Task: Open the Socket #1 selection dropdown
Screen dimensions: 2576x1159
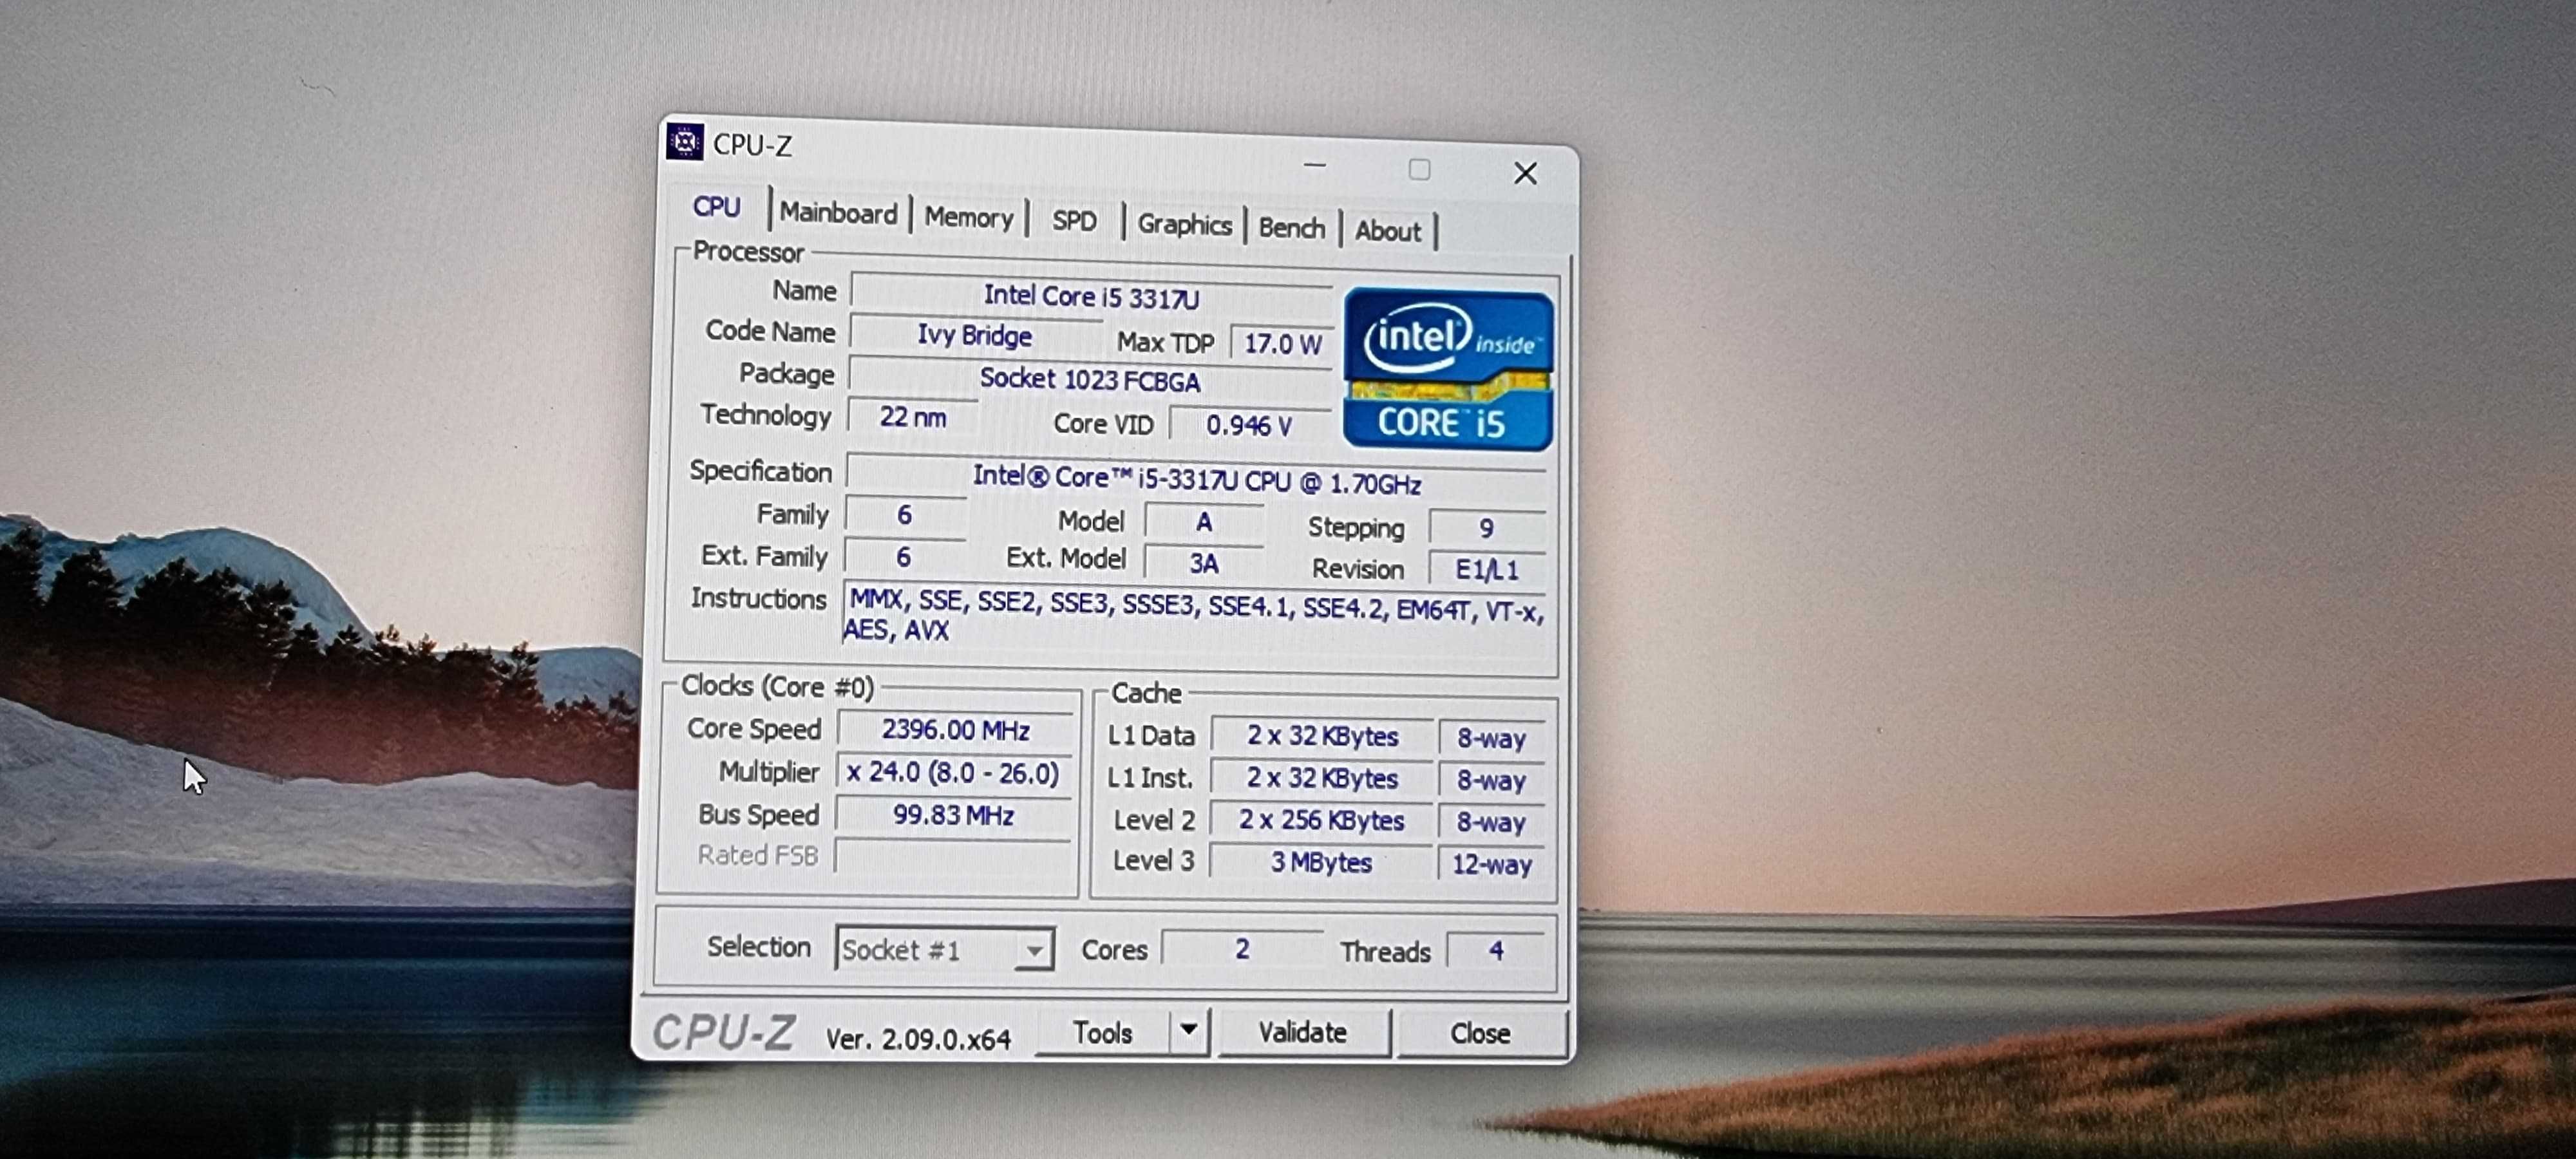Action: pyautogui.click(x=944, y=949)
